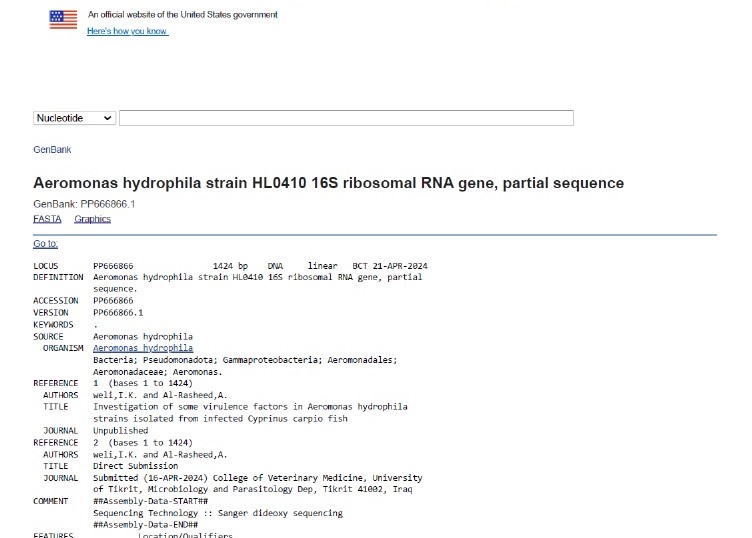Focus the empty search text box
Screen dimensions: 752x538
(346, 118)
